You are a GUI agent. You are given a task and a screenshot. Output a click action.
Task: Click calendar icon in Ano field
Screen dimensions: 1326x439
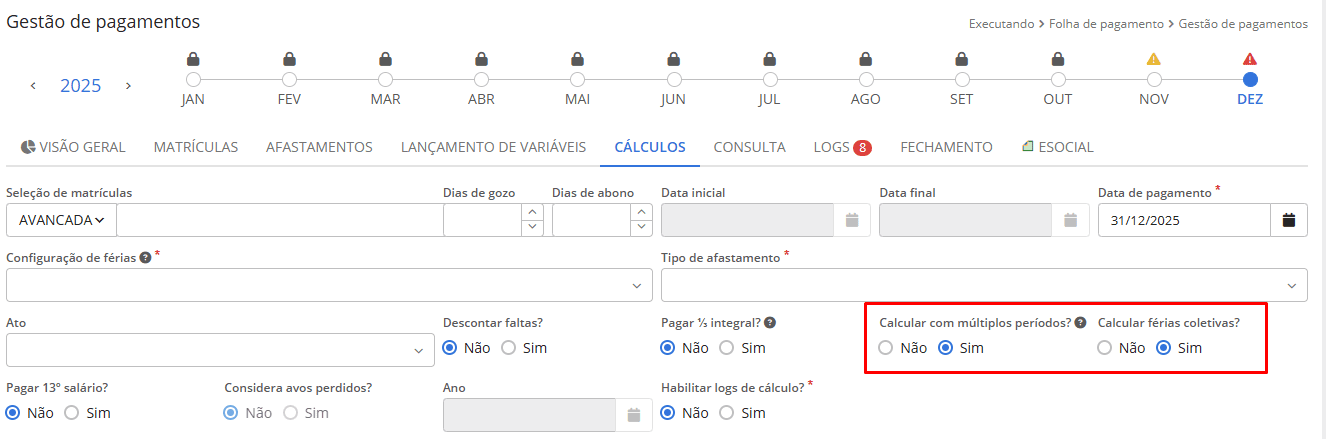point(634,415)
